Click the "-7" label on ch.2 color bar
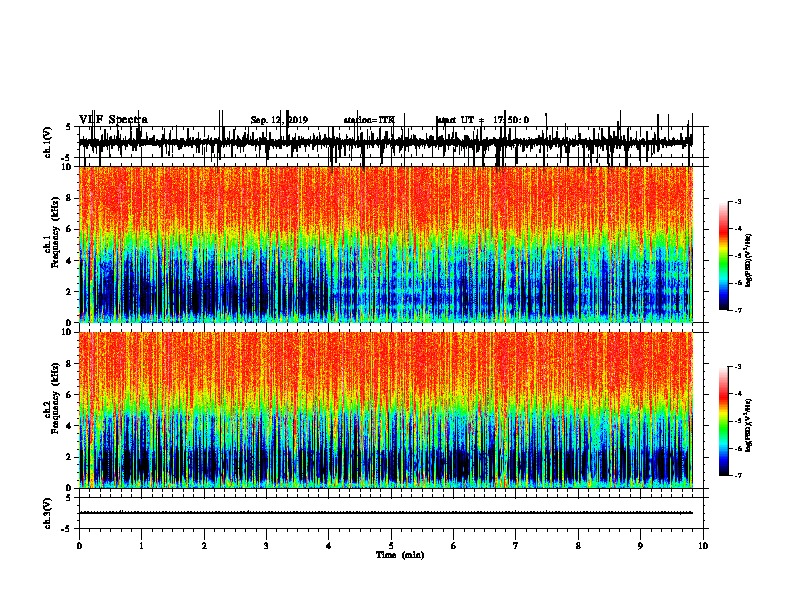Viewport: 792px width, 612px height. pyautogui.click(x=737, y=475)
